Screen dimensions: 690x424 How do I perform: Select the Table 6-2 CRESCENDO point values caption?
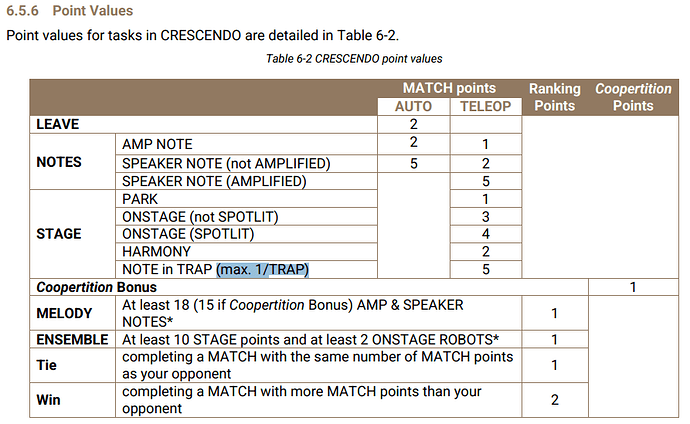tap(354, 59)
